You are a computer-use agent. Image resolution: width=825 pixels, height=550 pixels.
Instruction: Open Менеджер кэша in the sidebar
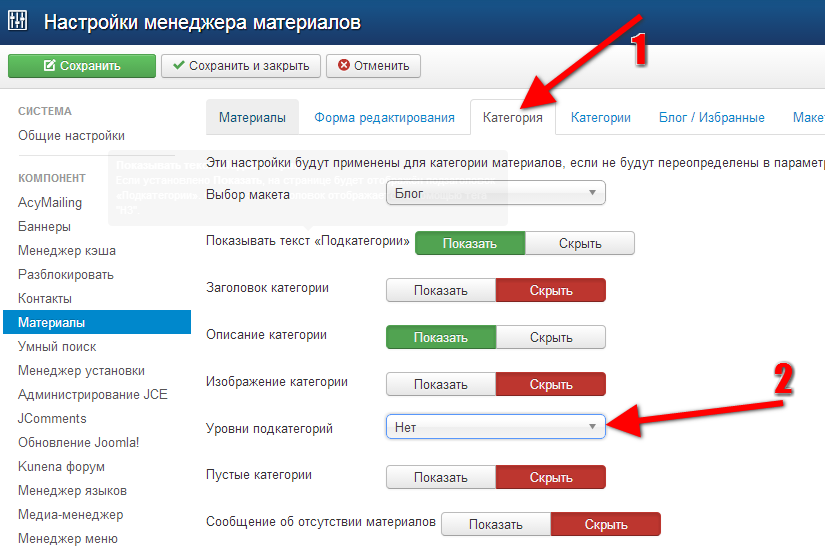click(x=66, y=250)
